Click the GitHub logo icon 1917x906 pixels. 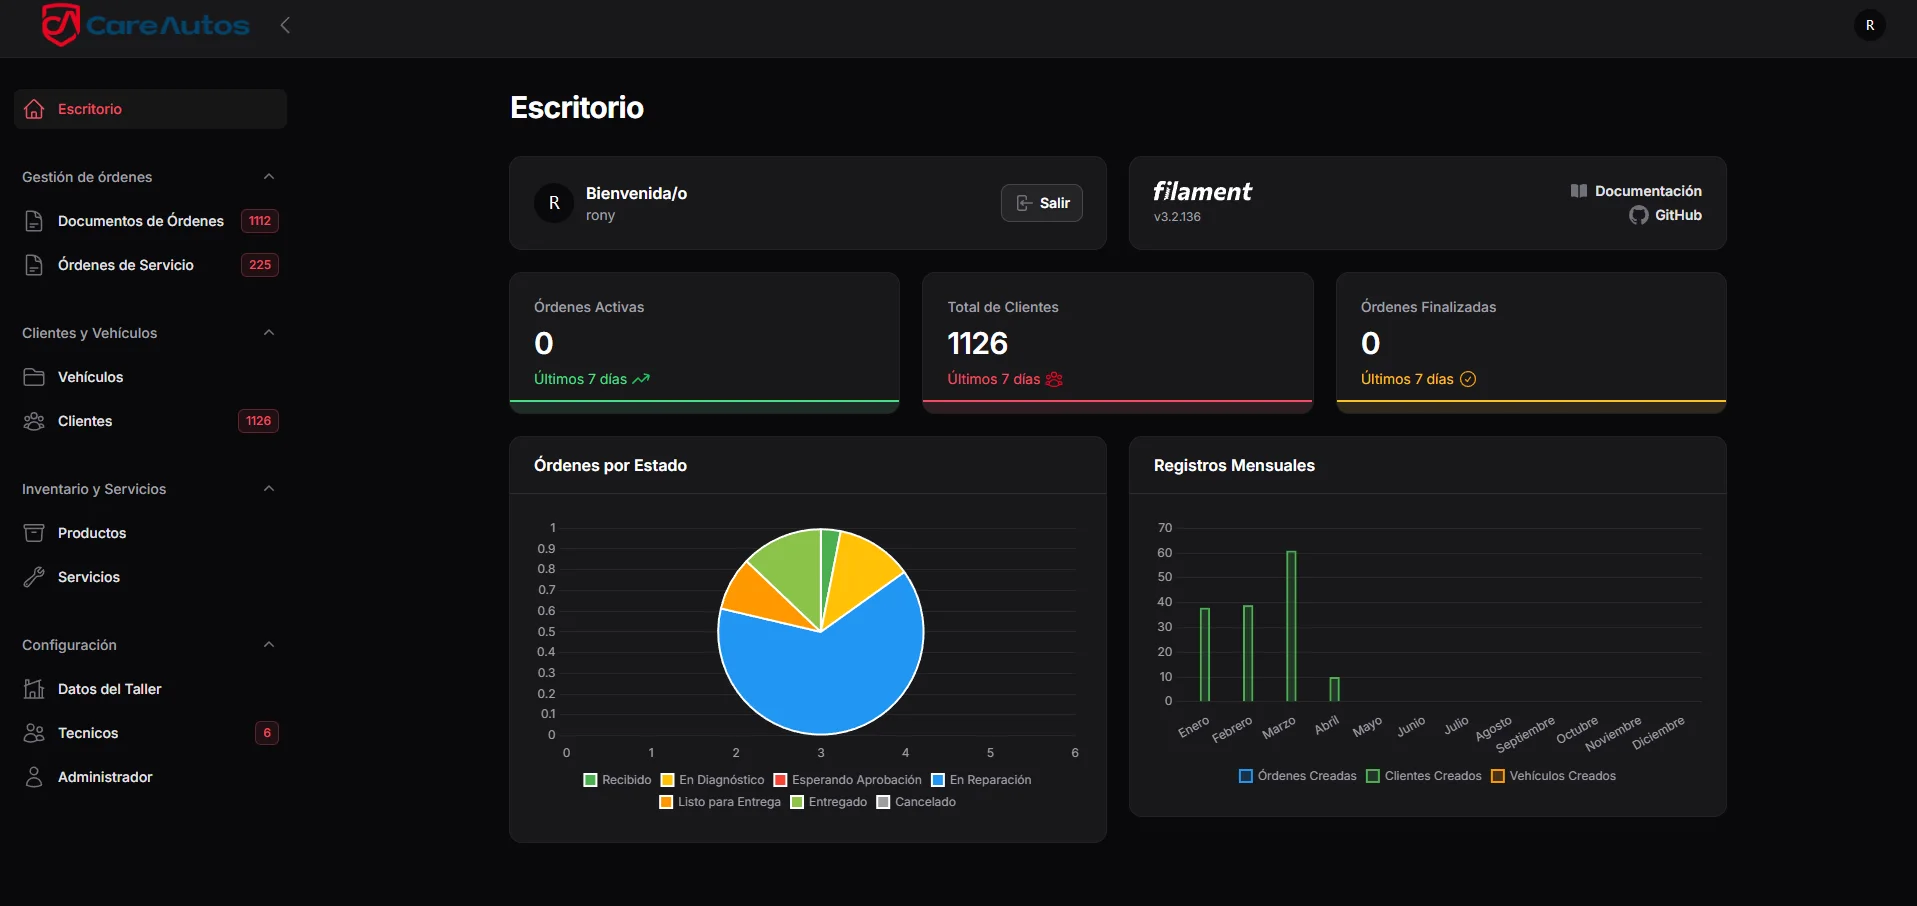[1638, 215]
